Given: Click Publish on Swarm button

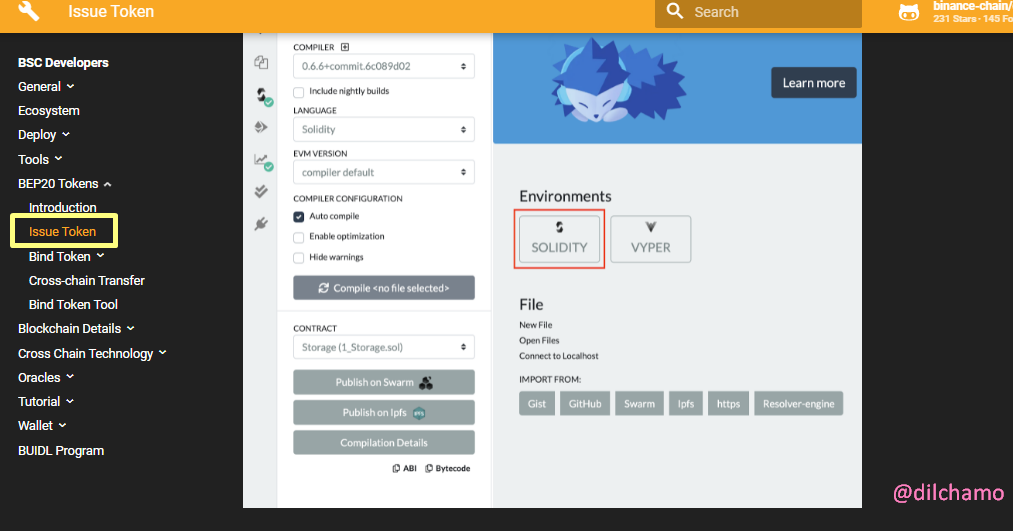Looking at the screenshot, I should point(384,382).
